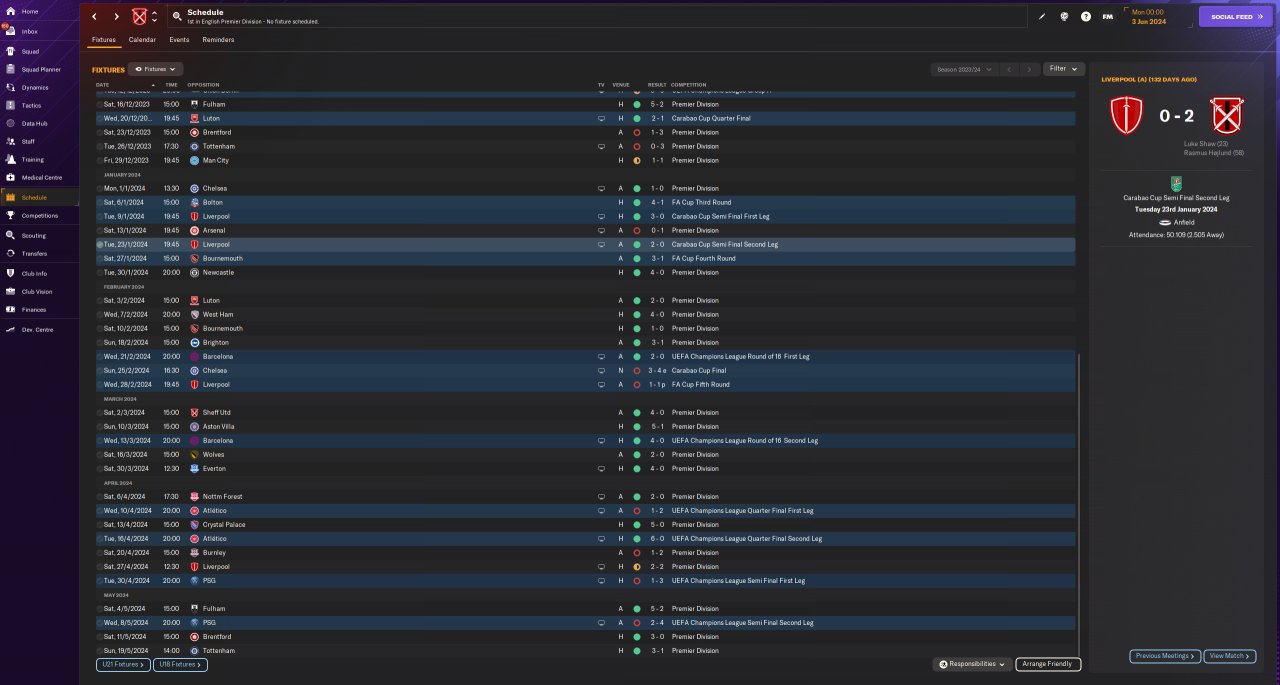Click the club switcher up/down chevrons
Screen dimensions: 1280x685
(154, 16)
